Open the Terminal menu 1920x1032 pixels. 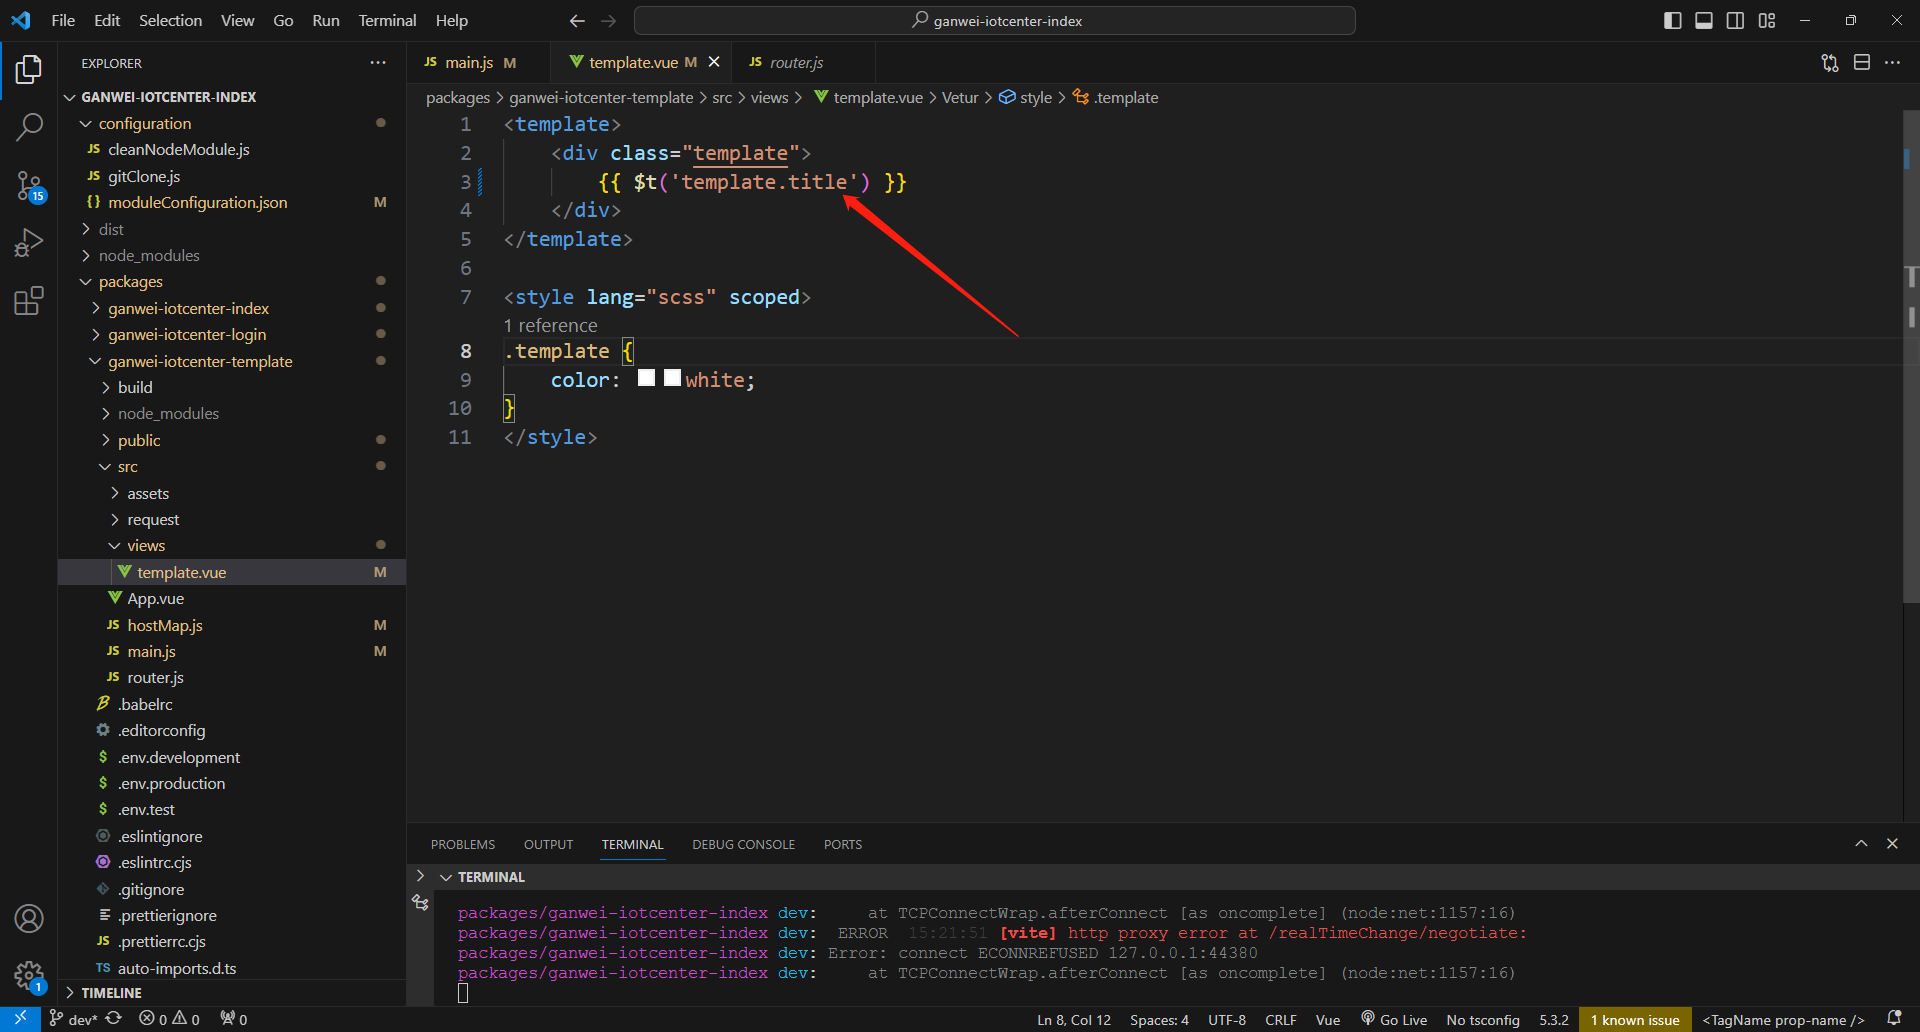pos(387,21)
